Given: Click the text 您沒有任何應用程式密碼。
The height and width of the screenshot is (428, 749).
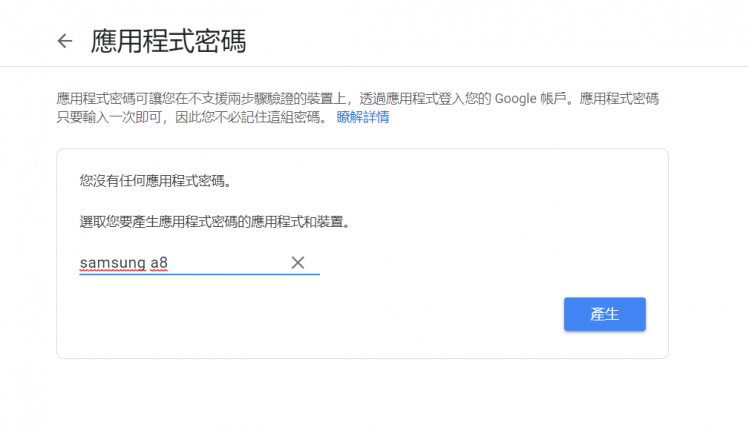Looking at the screenshot, I should click(x=155, y=181).
